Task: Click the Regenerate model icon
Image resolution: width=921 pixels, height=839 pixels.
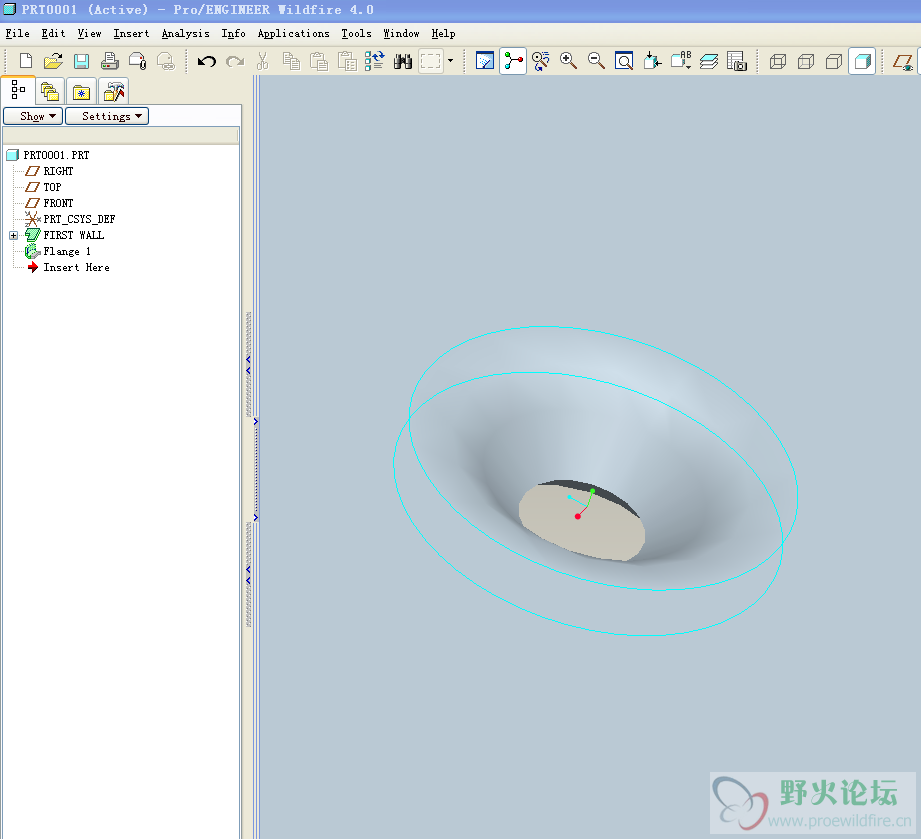Action: (x=374, y=61)
